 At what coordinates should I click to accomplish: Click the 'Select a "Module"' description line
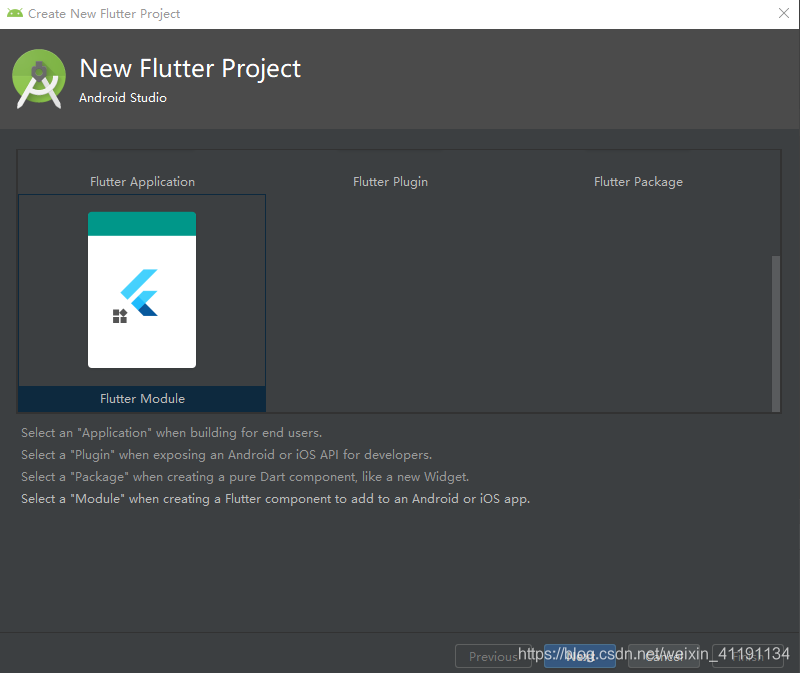276,498
